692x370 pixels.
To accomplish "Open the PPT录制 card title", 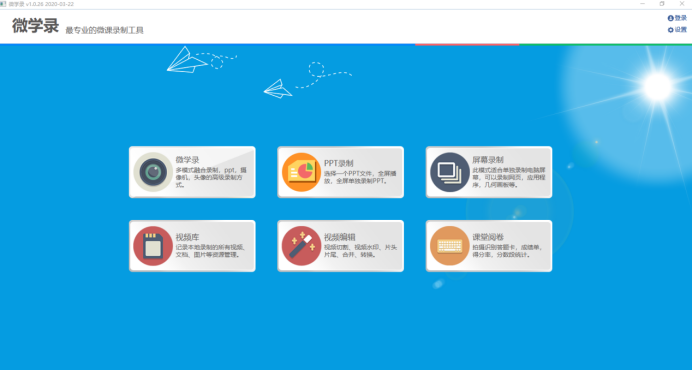I will tap(338, 163).
